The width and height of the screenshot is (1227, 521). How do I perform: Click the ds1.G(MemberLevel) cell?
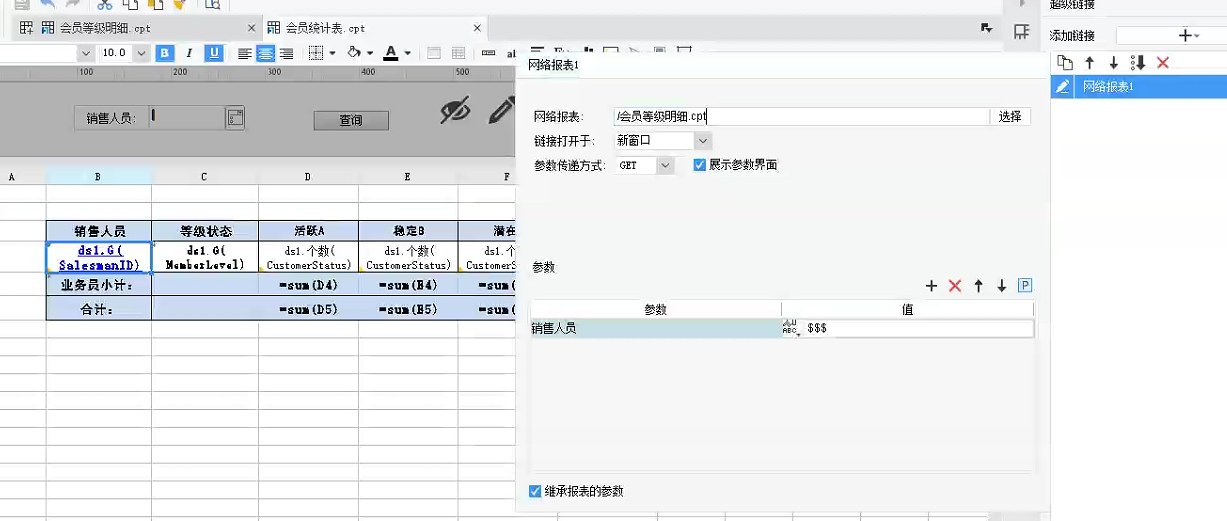tap(205, 257)
